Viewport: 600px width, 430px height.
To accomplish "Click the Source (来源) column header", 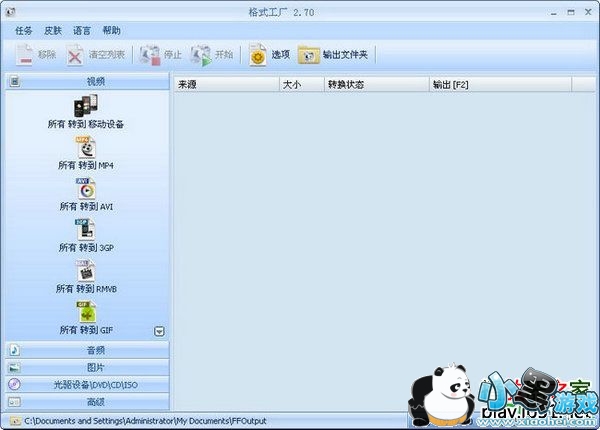I will pos(227,85).
